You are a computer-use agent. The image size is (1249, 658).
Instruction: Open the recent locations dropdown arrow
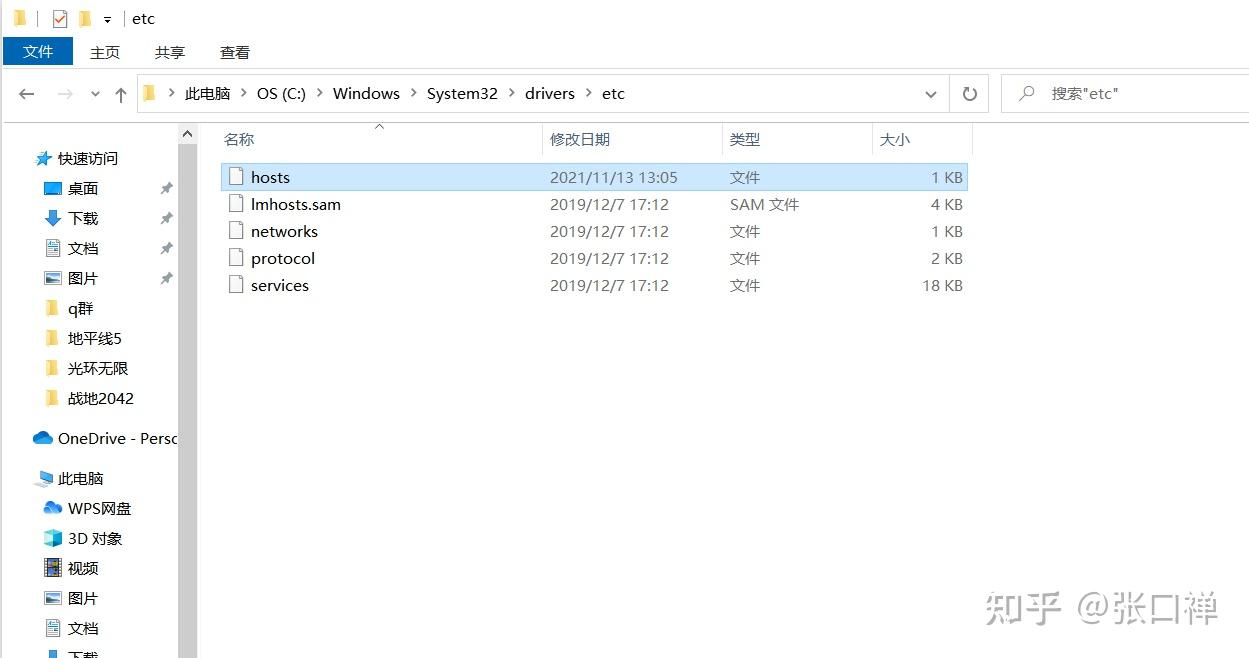(95, 94)
